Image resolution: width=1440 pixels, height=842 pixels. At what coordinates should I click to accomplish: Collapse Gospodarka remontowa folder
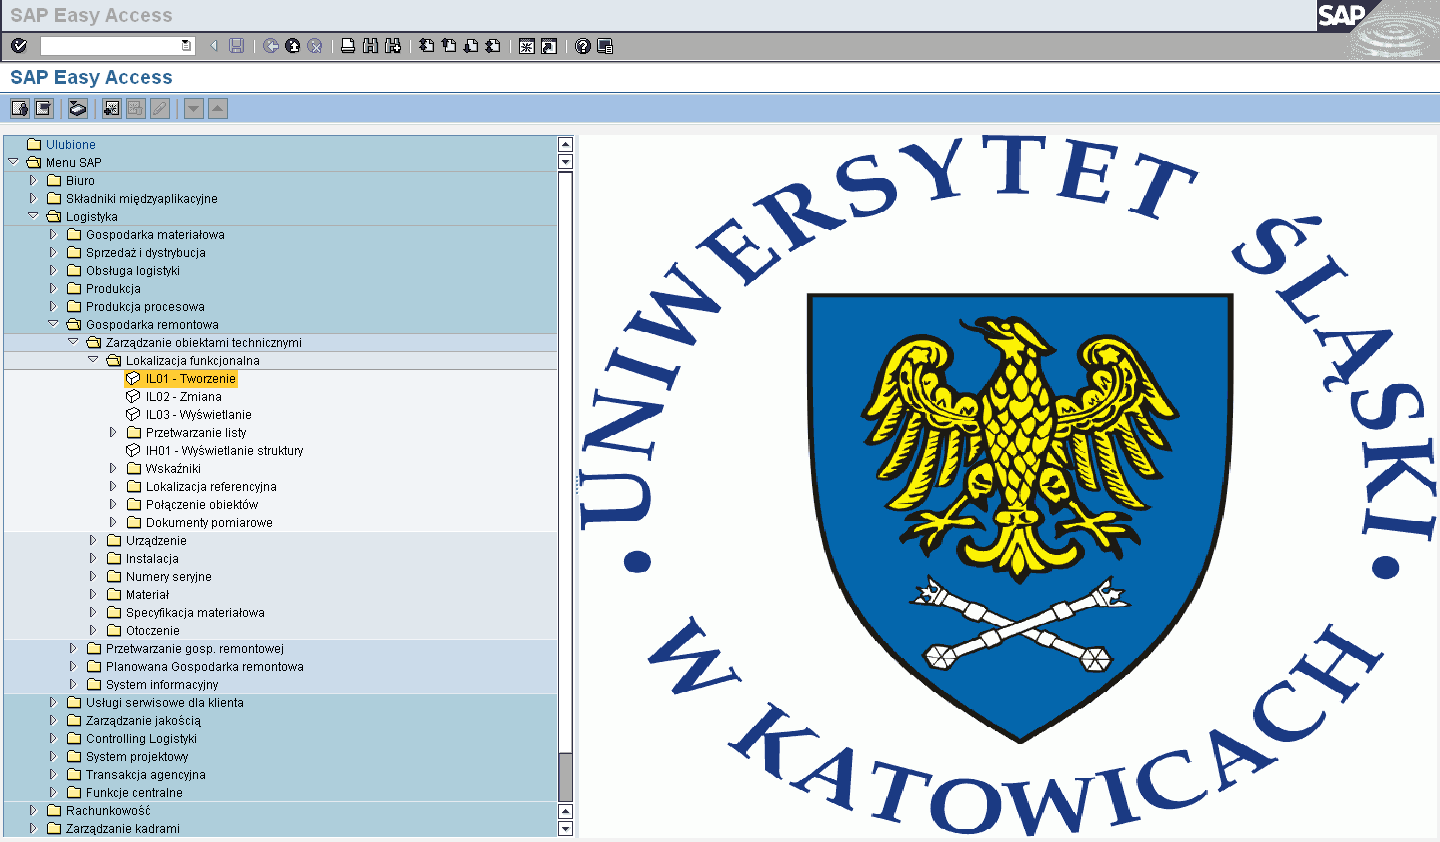53,324
